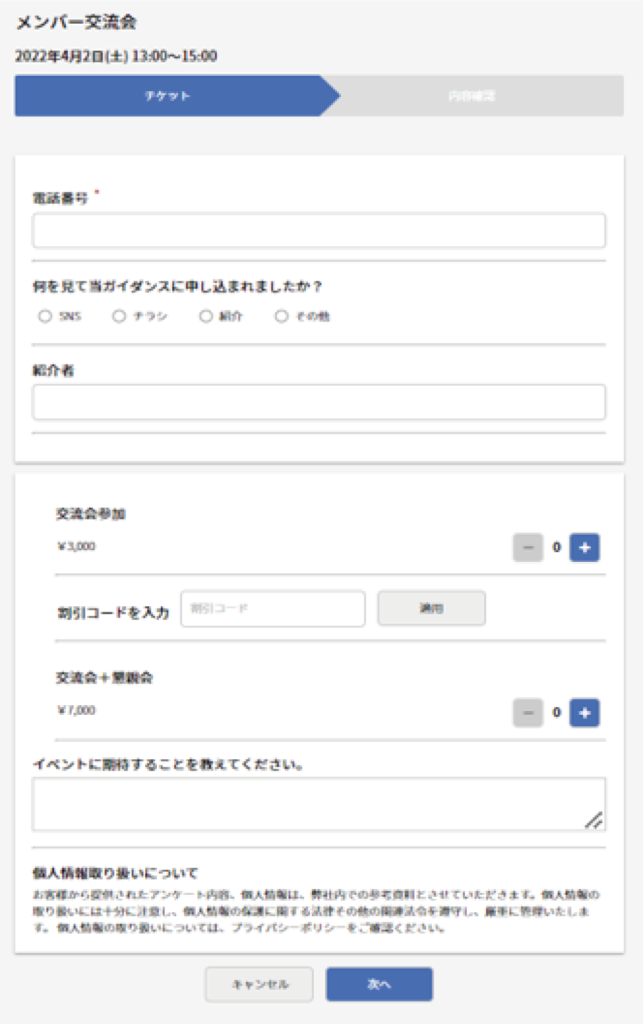Click the 電話番号 input field

tap(319, 231)
